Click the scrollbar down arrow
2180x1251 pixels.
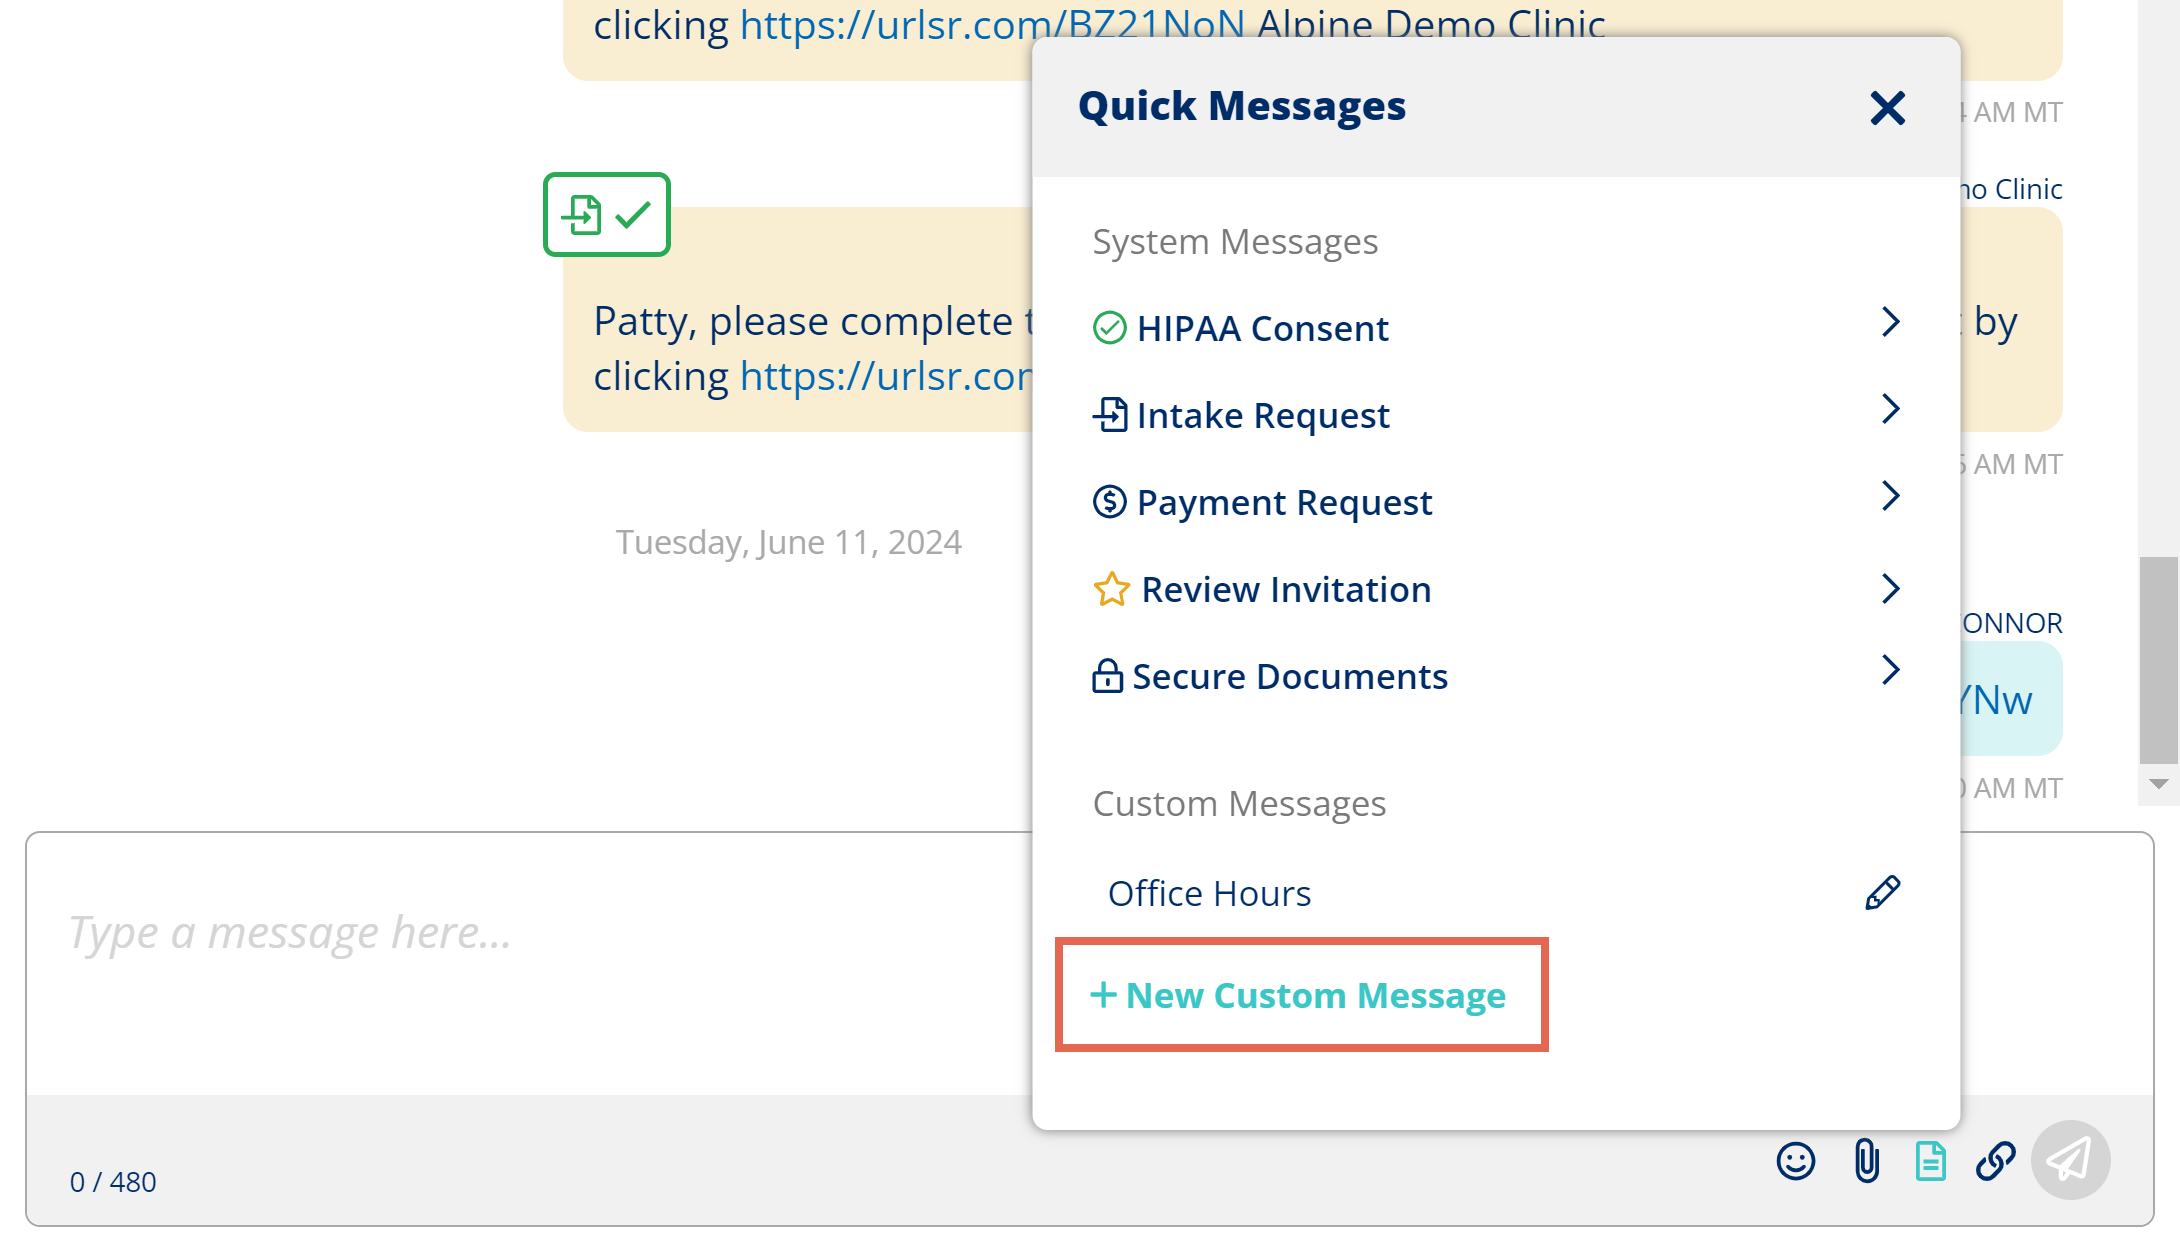click(x=2158, y=785)
